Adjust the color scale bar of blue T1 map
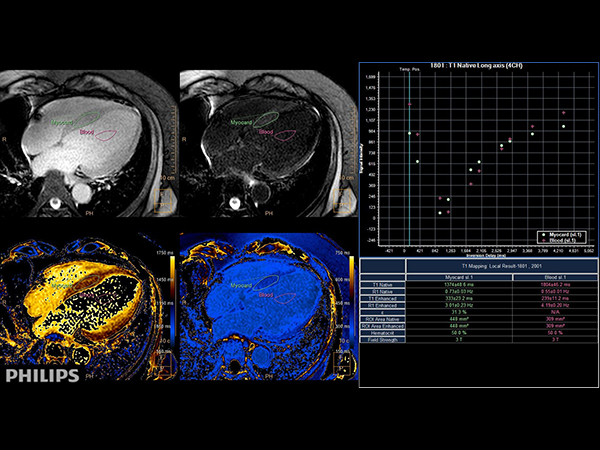 pyautogui.click(x=352, y=302)
